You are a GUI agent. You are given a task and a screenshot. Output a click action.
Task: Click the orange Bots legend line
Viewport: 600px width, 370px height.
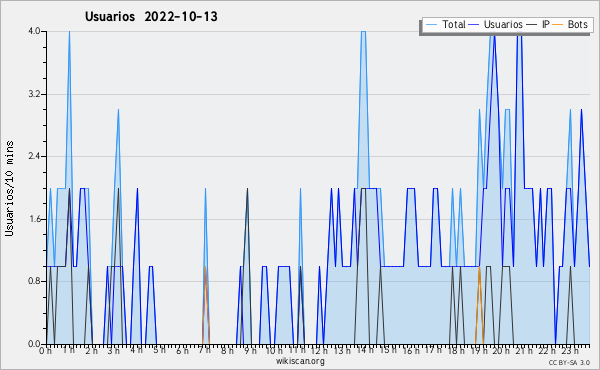click(558, 24)
